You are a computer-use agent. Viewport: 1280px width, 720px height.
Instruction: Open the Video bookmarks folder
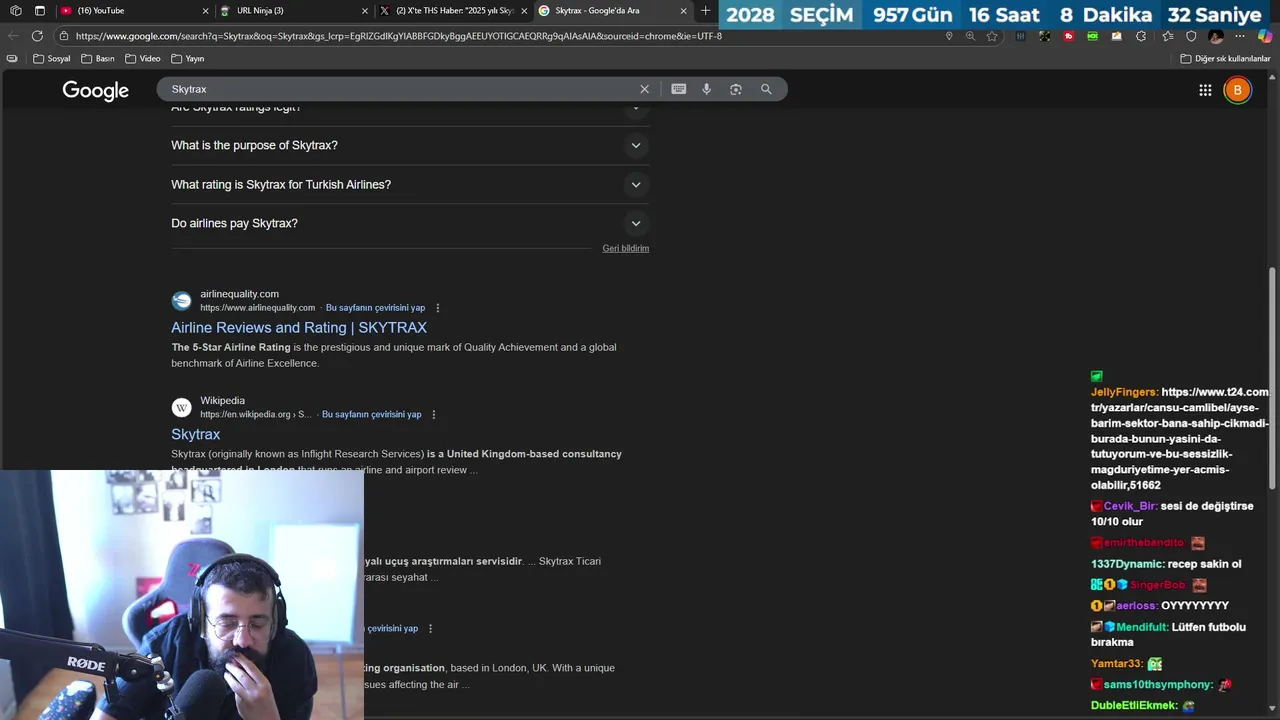143,59
